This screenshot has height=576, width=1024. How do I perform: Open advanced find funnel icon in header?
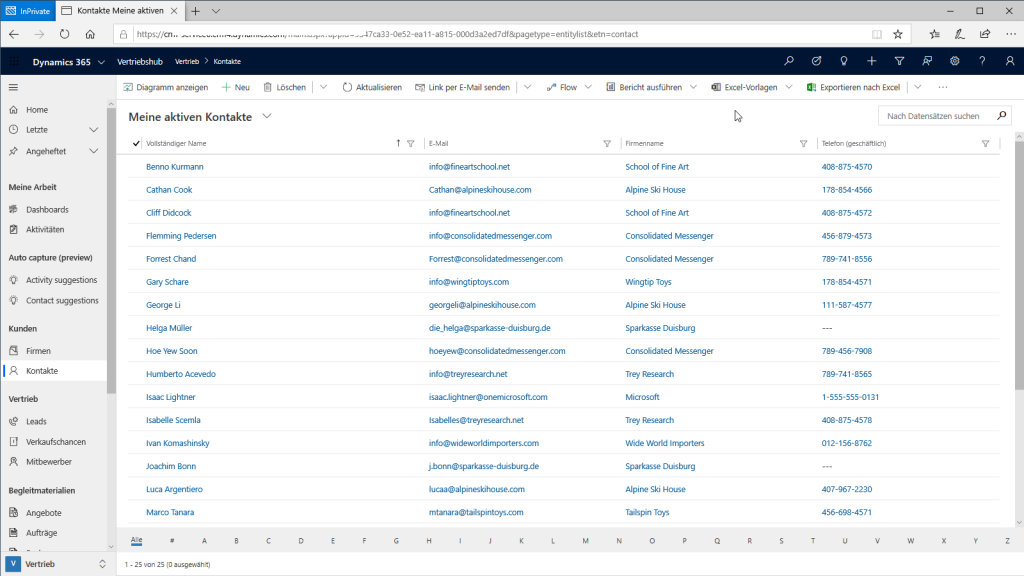pos(899,61)
